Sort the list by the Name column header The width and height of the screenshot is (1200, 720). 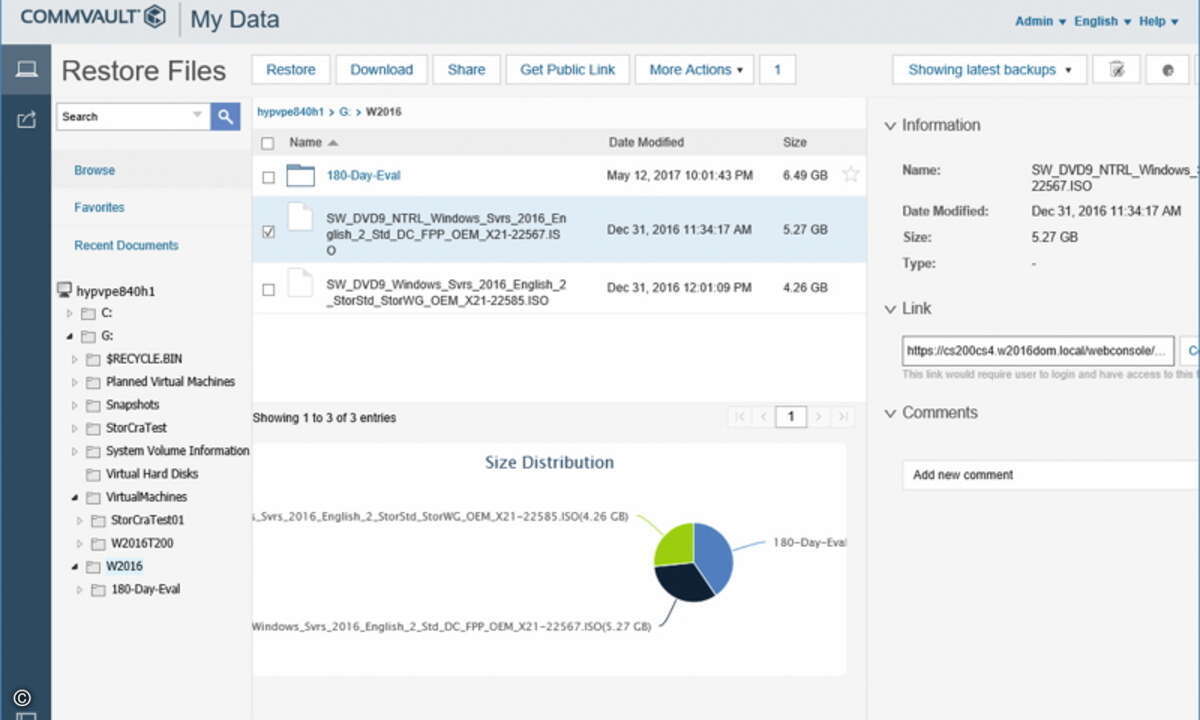305,143
